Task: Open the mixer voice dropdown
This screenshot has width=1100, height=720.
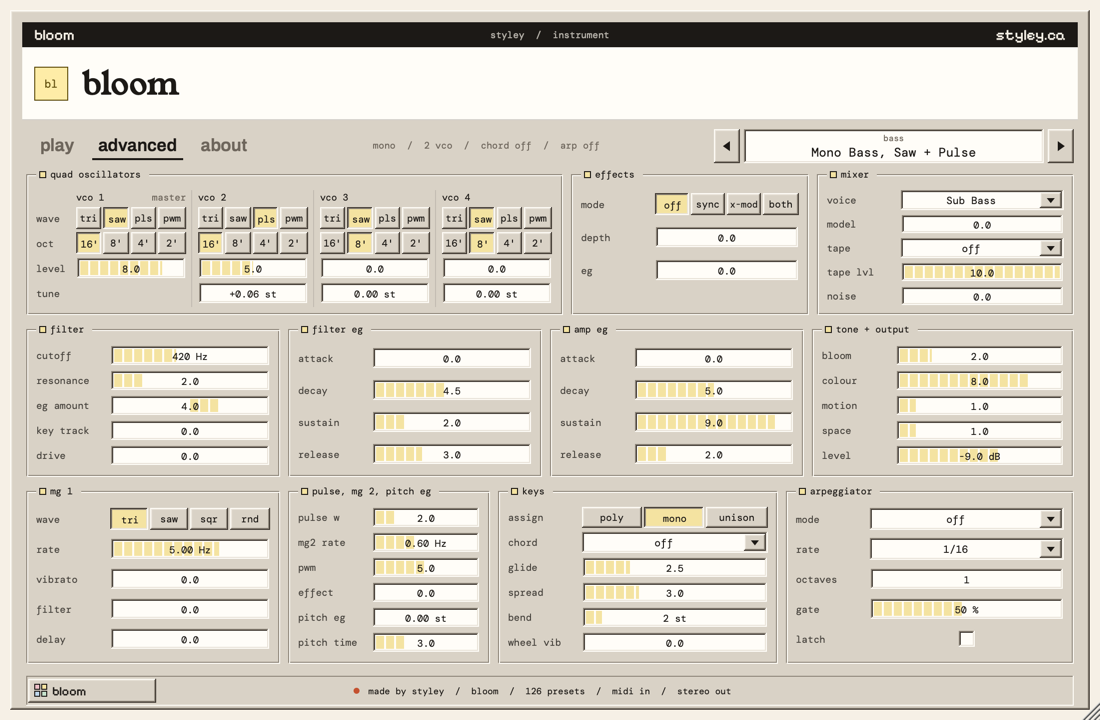Action: (x=981, y=201)
